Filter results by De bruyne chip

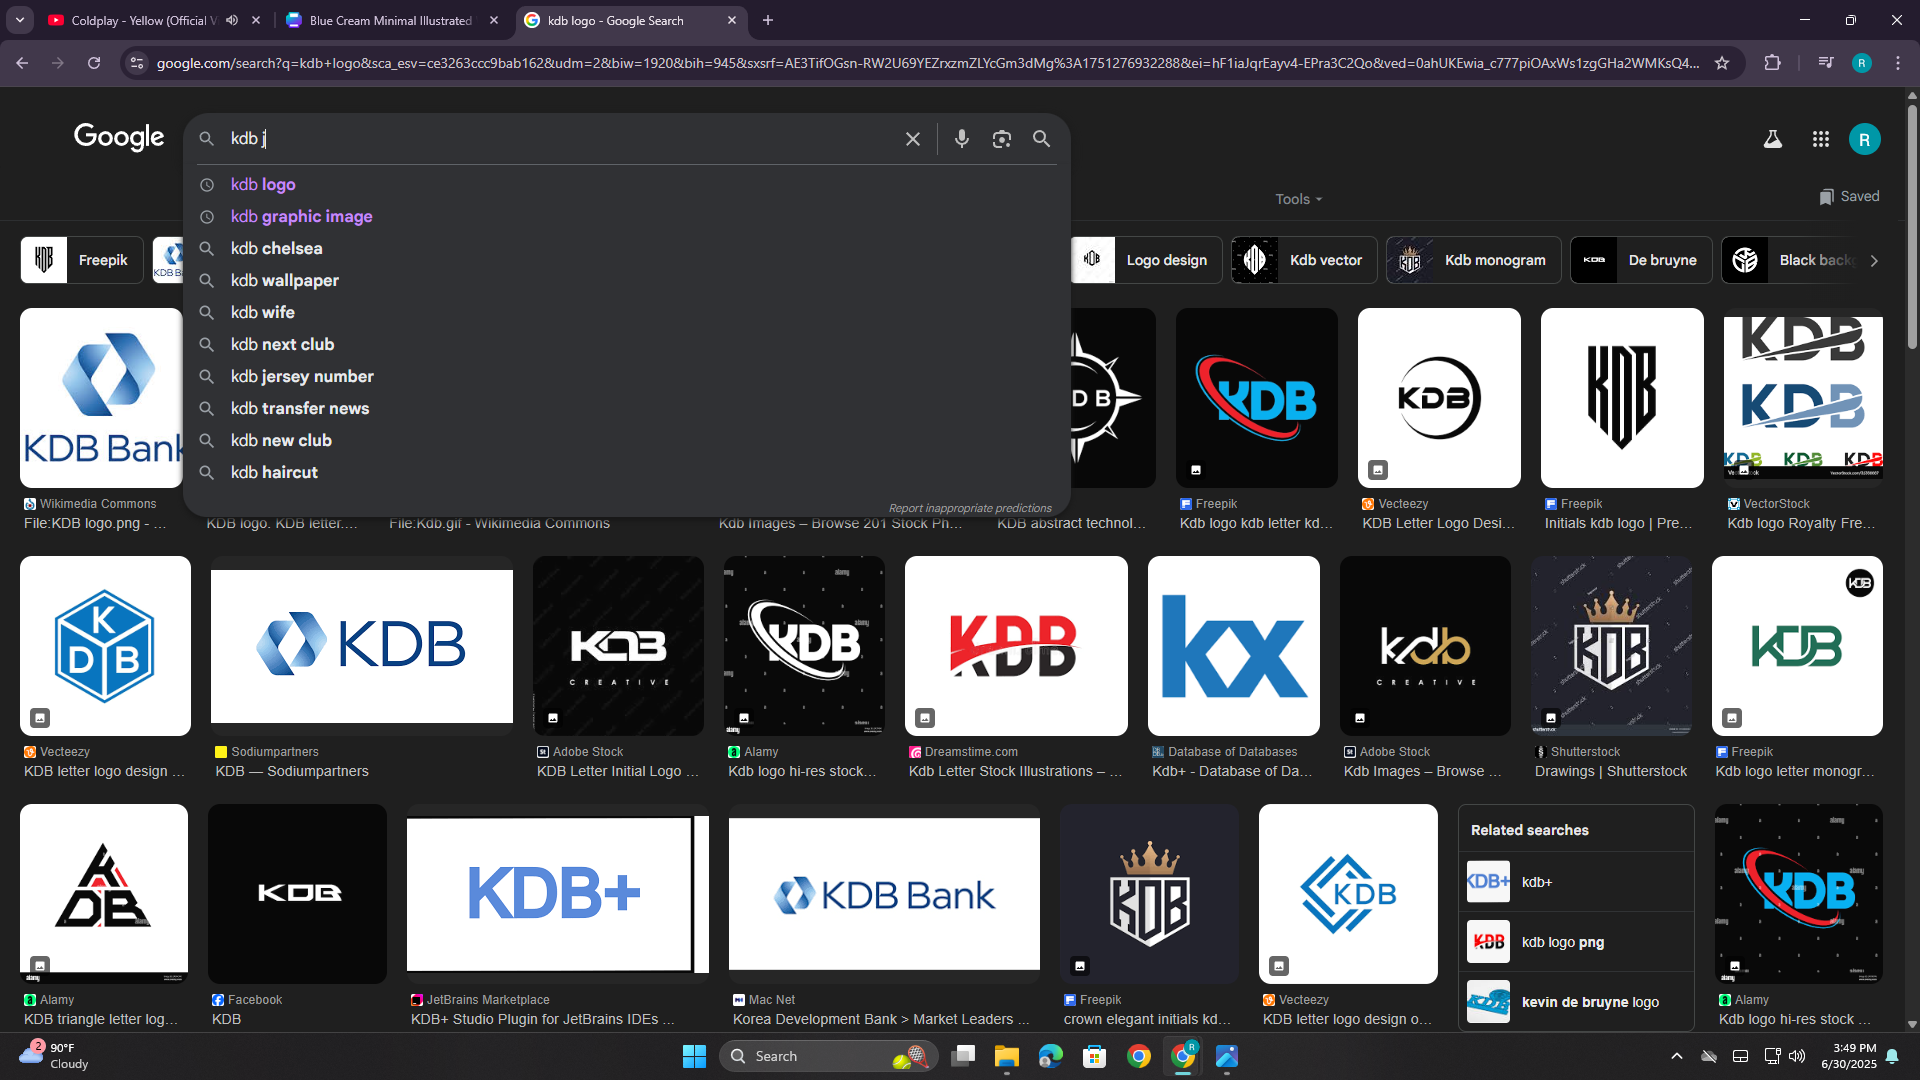tap(1641, 260)
